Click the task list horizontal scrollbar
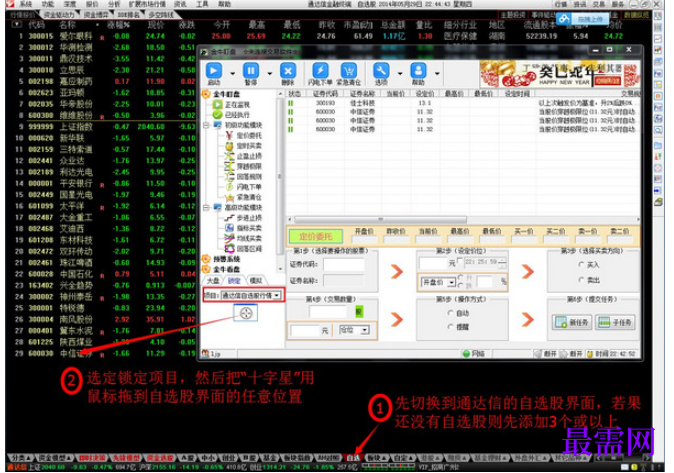Screen dimensions: 674x473 464,219
